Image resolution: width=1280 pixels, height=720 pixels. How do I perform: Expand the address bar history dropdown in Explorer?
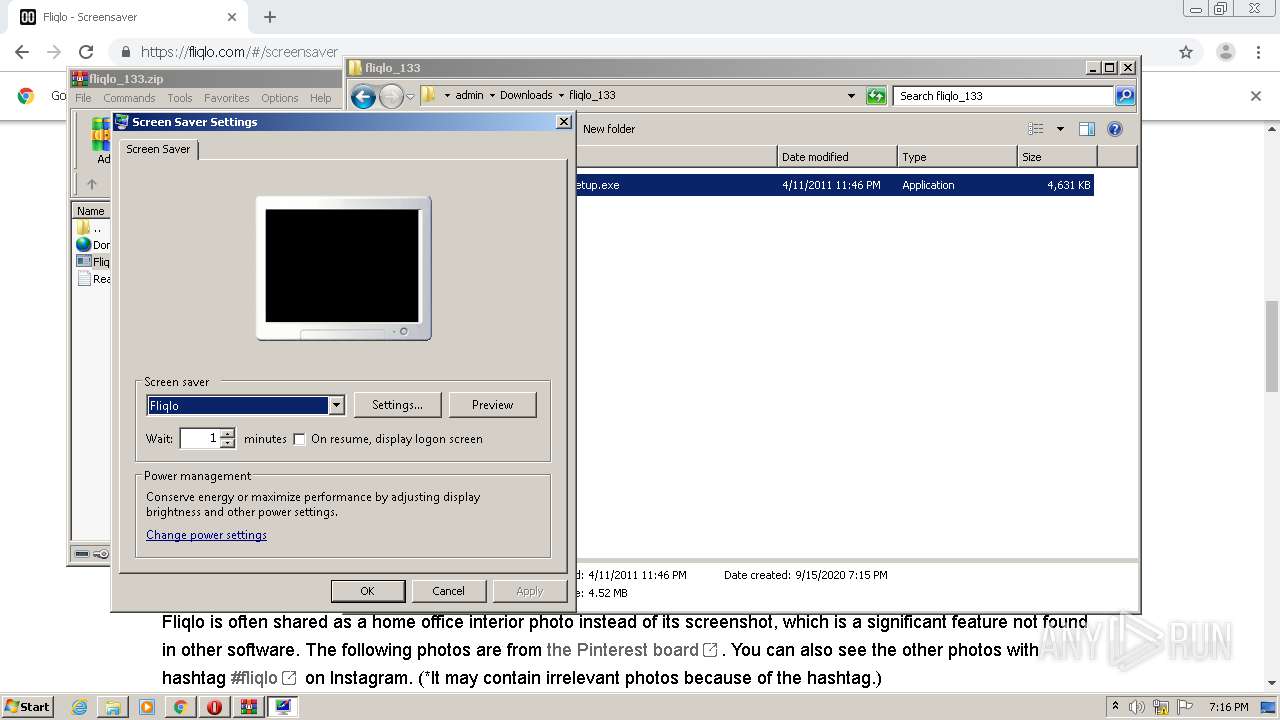851,96
